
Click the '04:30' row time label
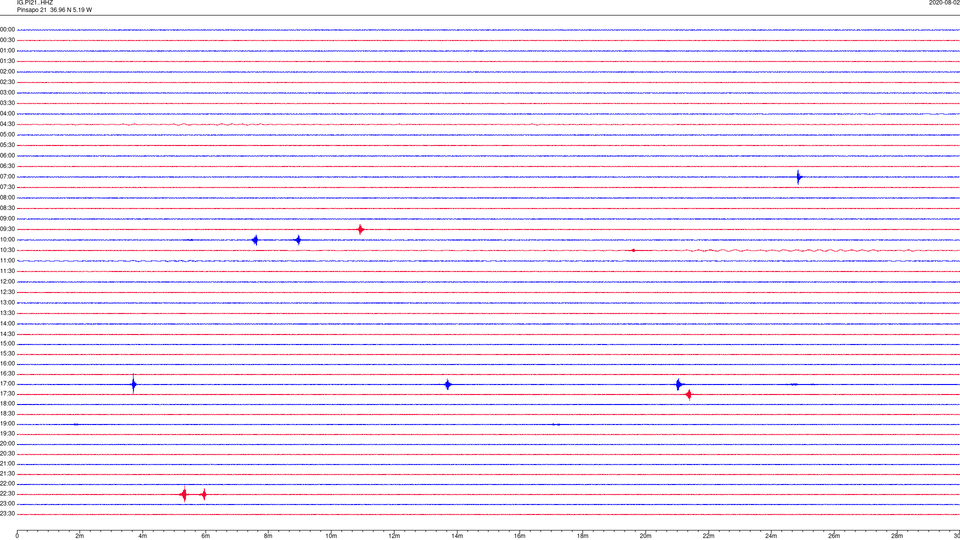pyautogui.click(x=7, y=124)
